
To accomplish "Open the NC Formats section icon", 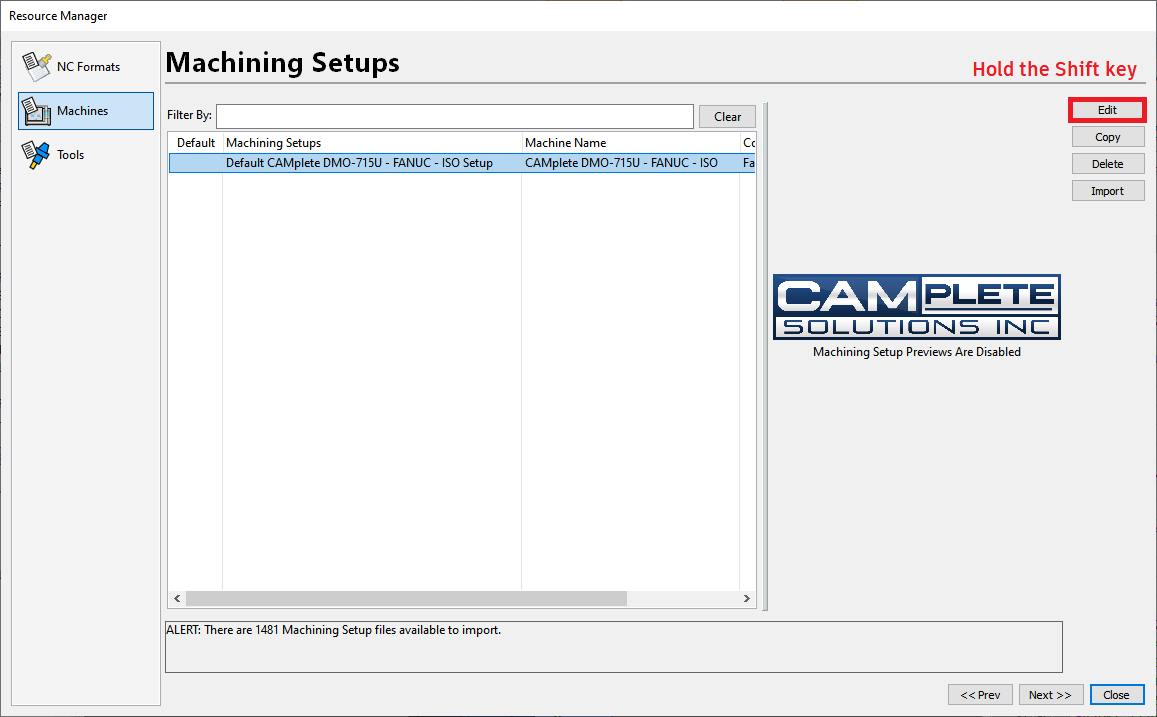I will click(x=36, y=66).
